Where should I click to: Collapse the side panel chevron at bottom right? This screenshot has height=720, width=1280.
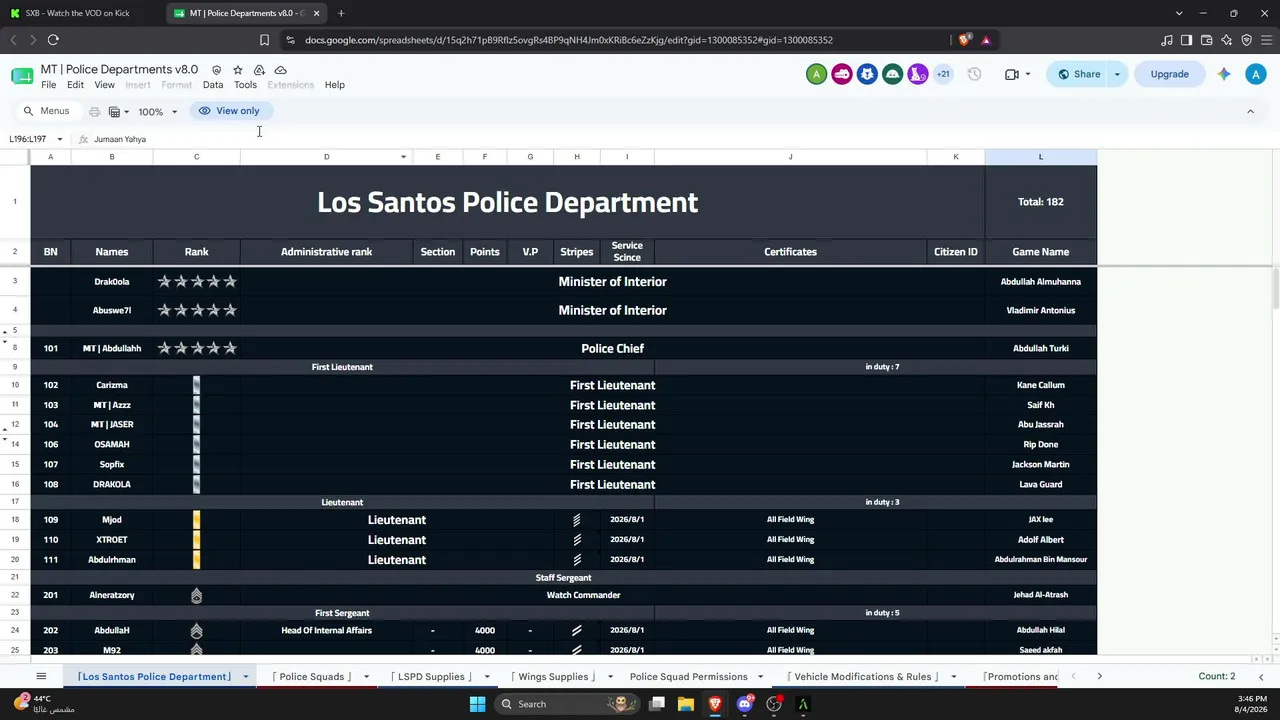(1260, 677)
